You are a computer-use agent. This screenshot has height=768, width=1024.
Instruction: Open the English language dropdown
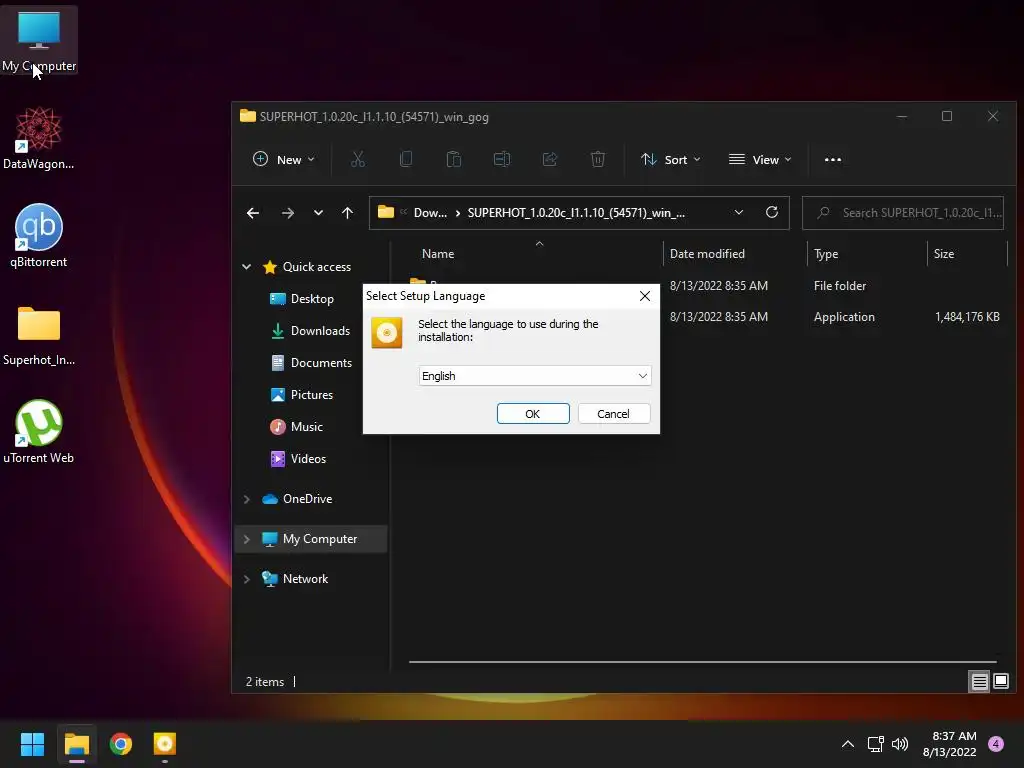[534, 376]
